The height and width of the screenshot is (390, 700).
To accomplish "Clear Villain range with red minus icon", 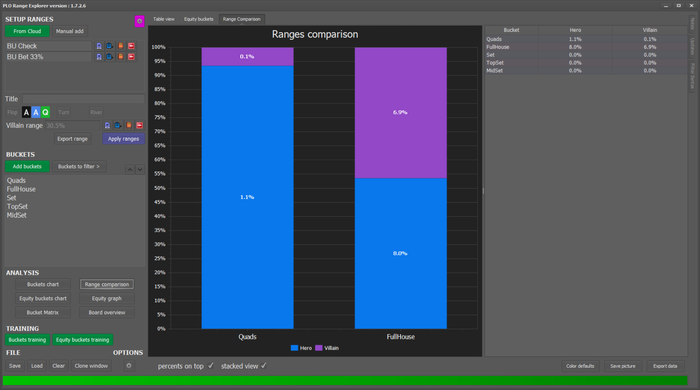I will tap(139, 125).
